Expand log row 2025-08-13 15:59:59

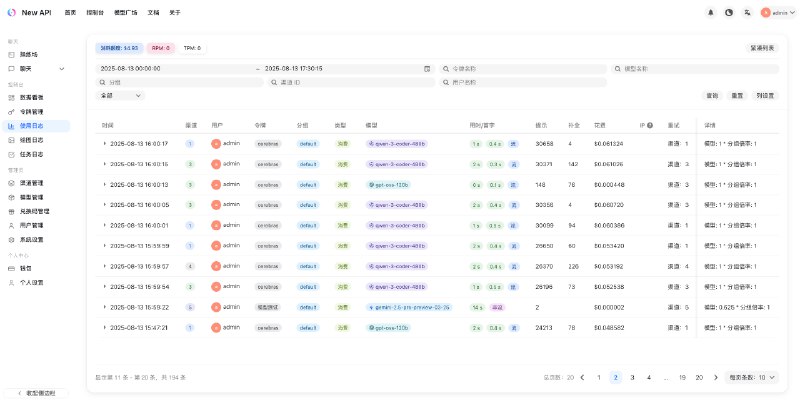pyautogui.click(x=105, y=246)
